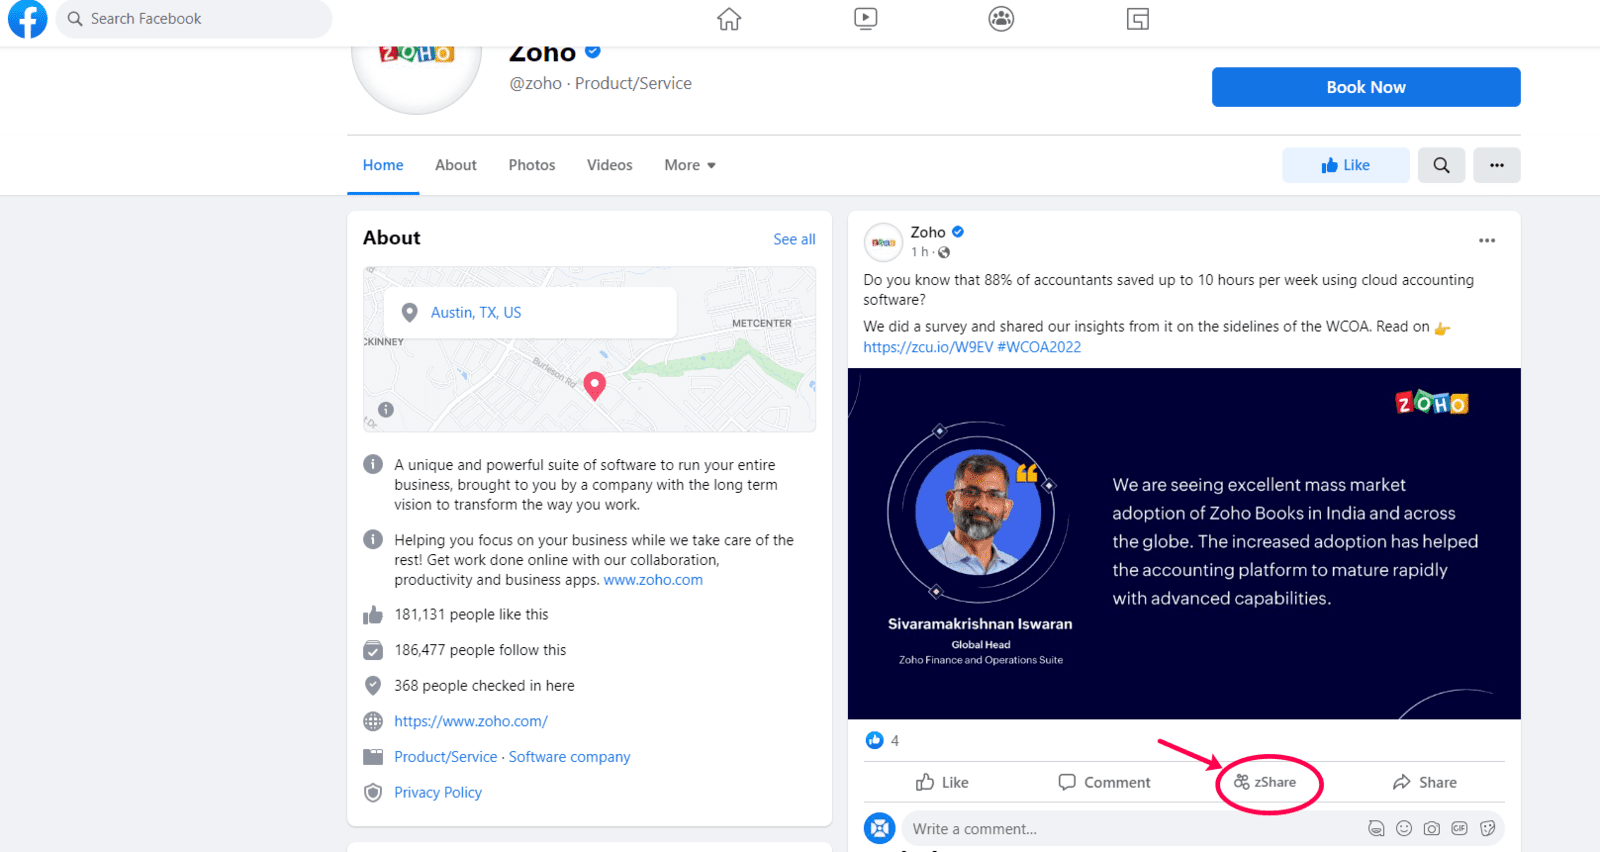Expand the More tab dropdown
The width and height of the screenshot is (1600, 852).
(690, 165)
